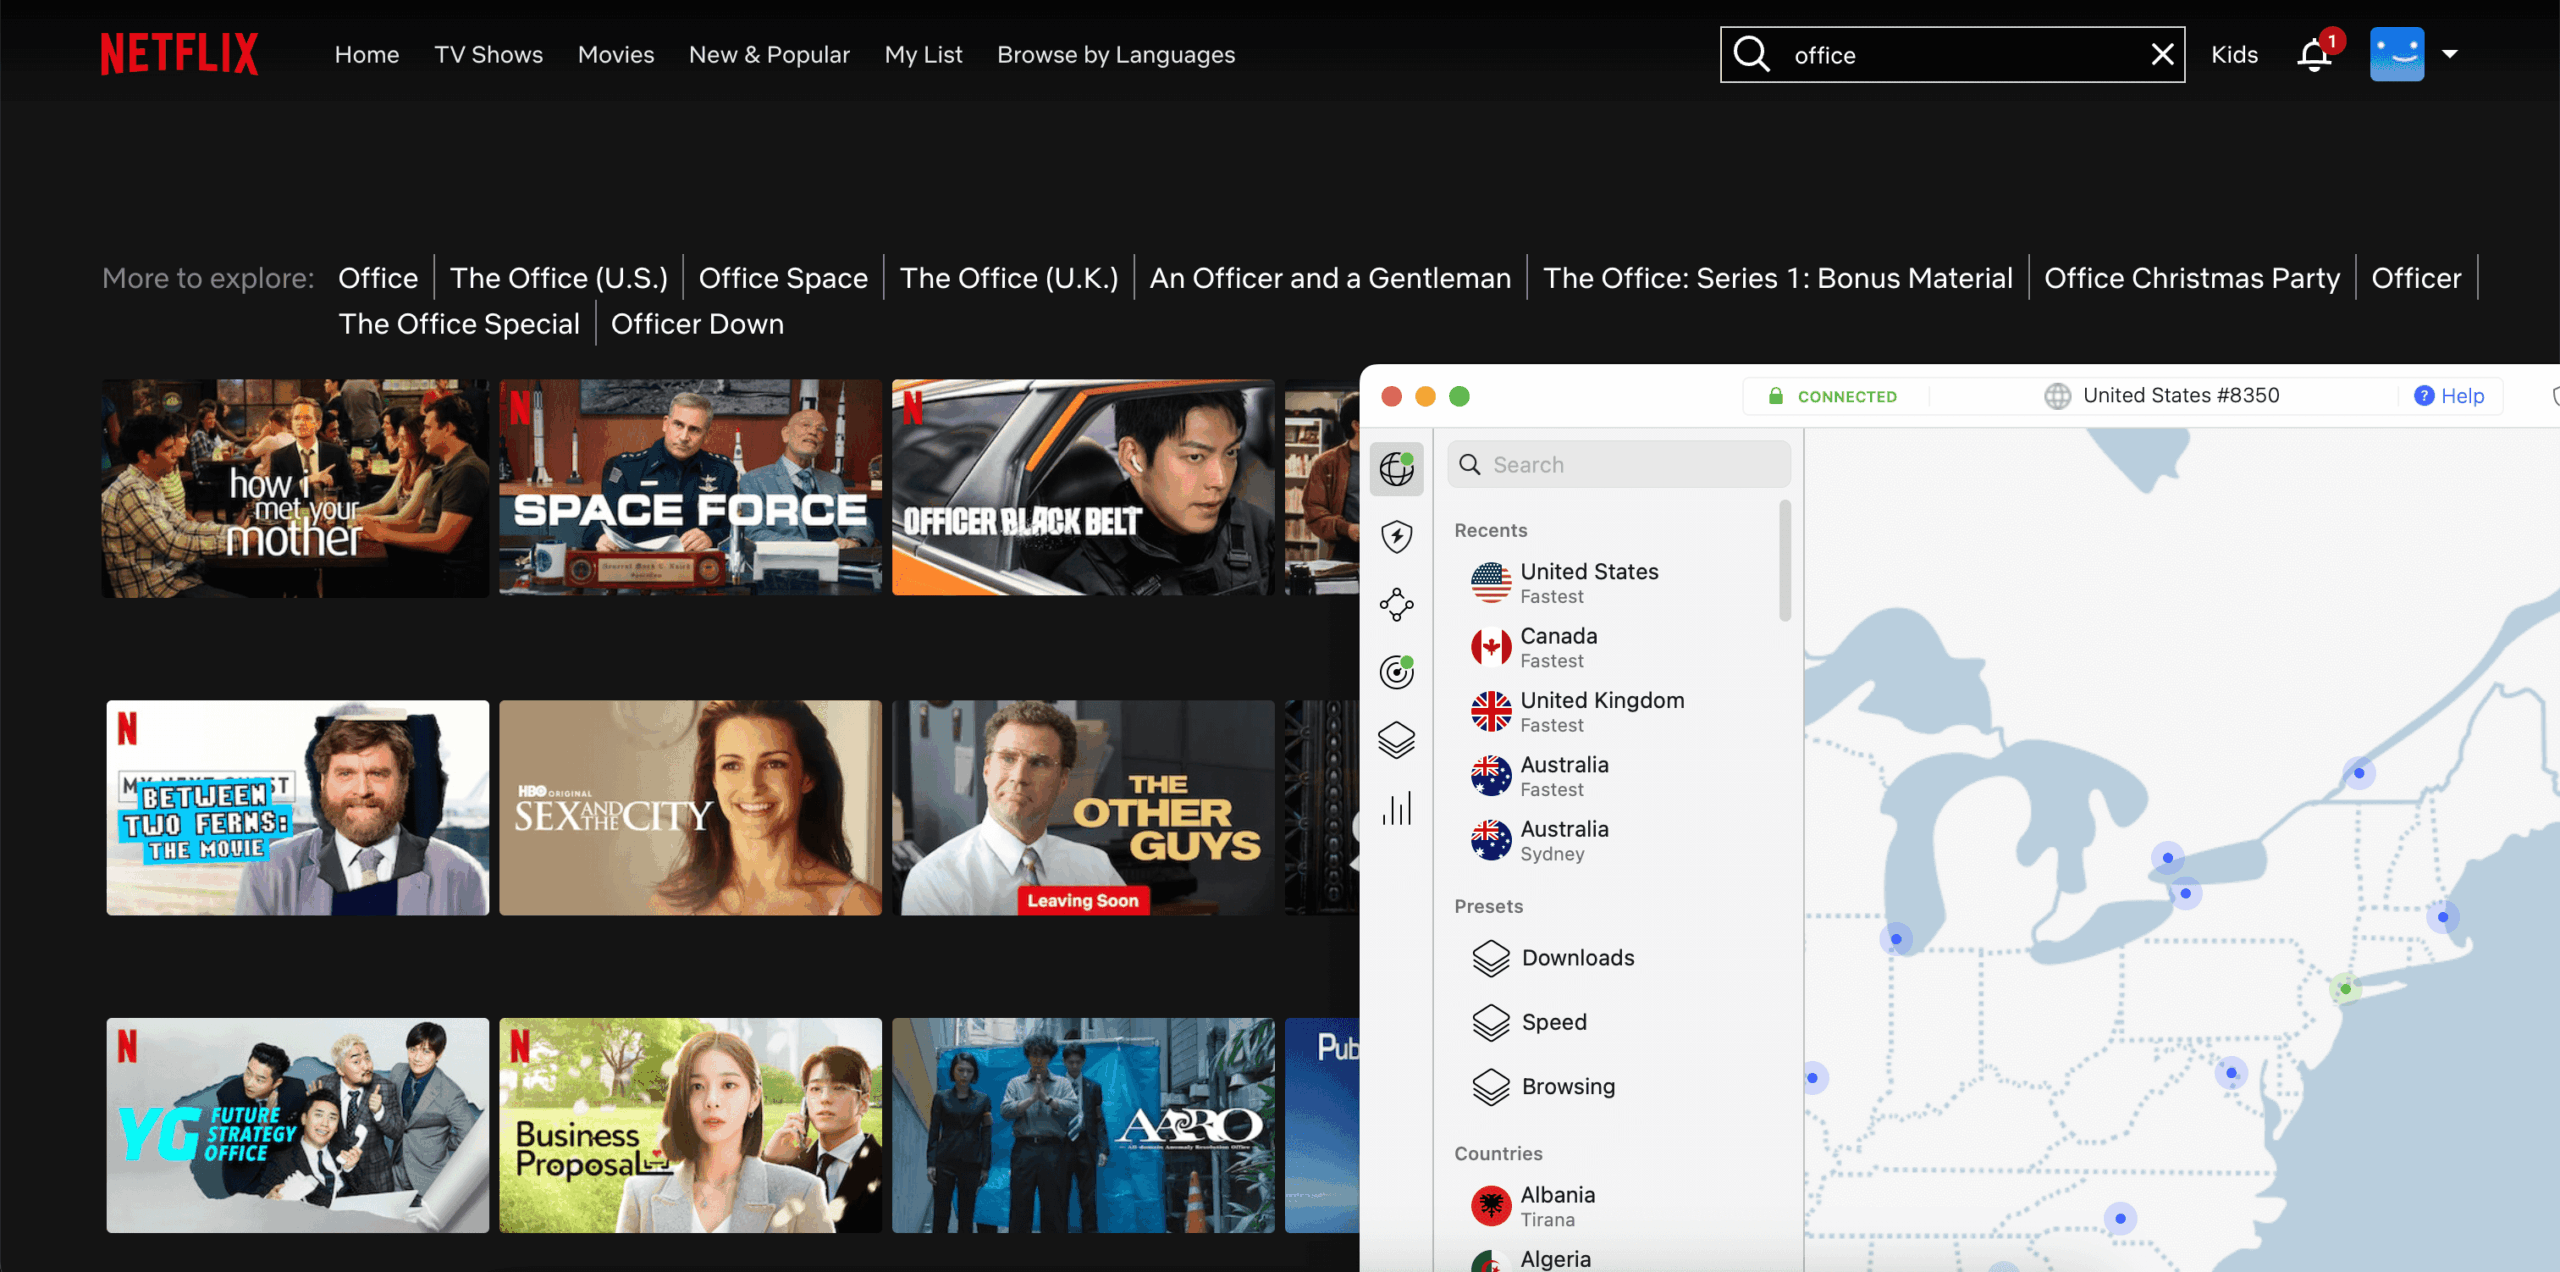Open Threat Protection shield icon
Image resolution: width=2560 pixels, height=1272 pixels.
tap(1397, 537)
